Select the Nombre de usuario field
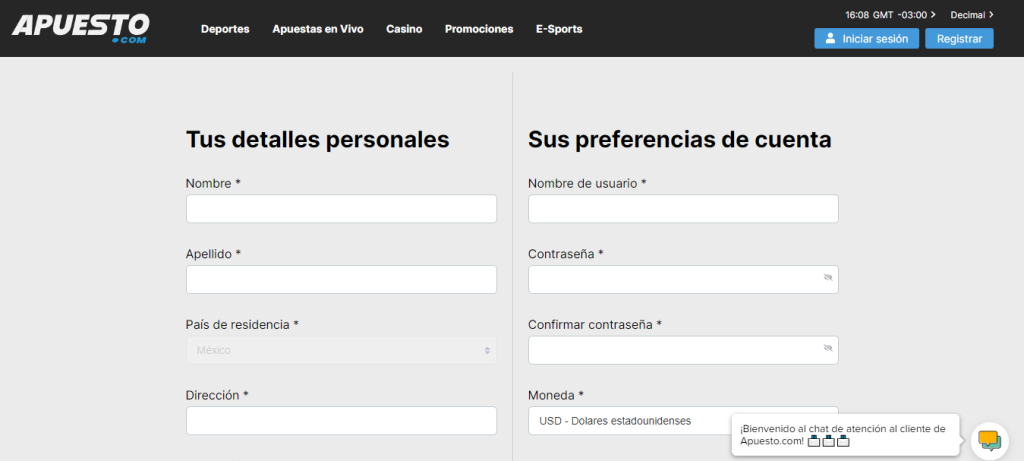The width and height of the screenshot is (1024, 461). click(x=683, y=208)
